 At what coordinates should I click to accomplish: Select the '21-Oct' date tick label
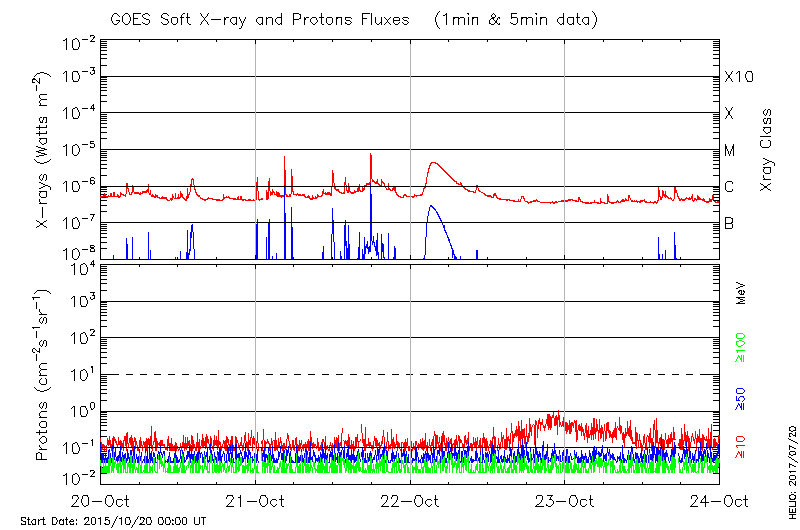(256, 501)
